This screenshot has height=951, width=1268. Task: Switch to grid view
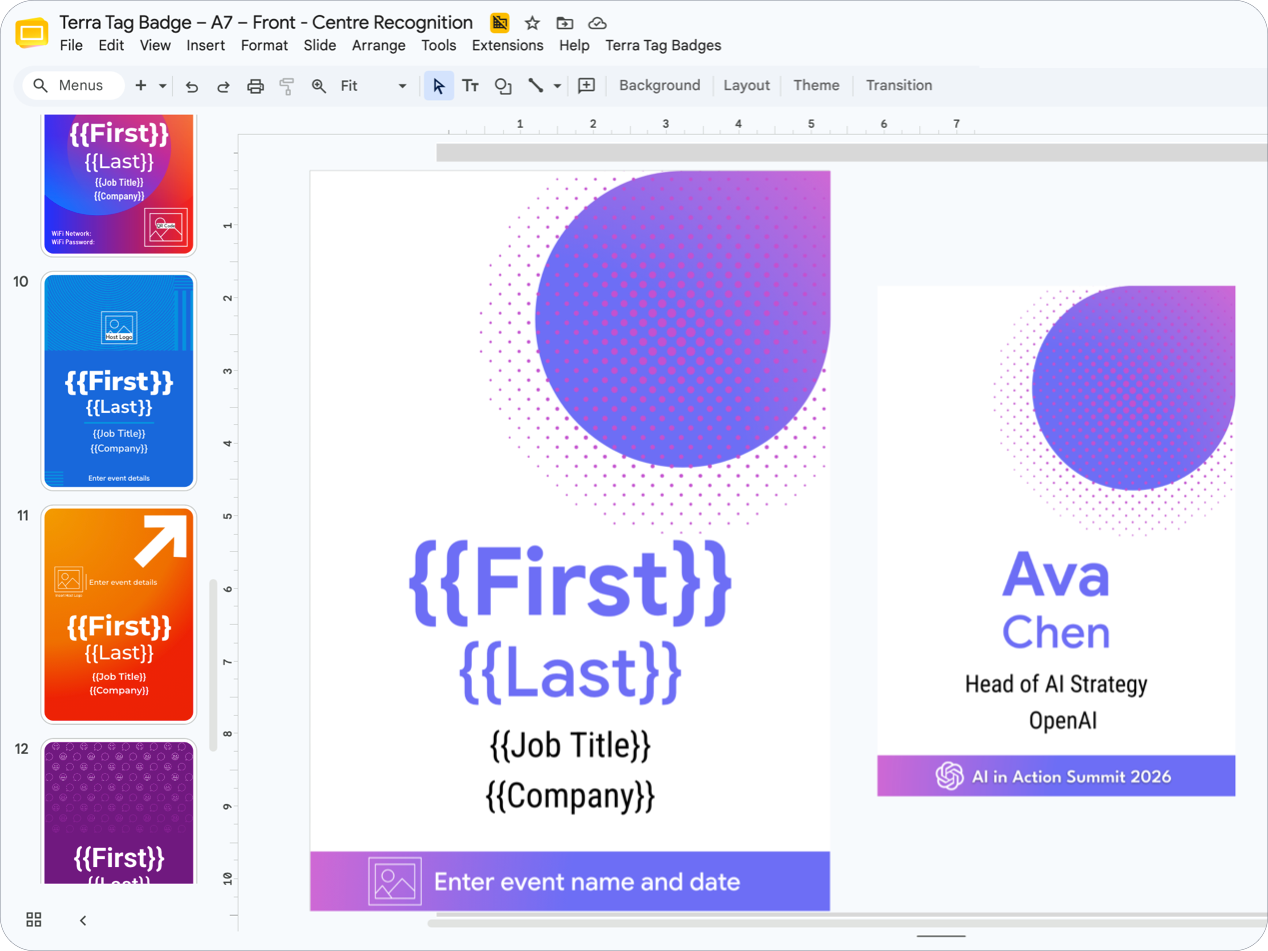pos(34,920)
